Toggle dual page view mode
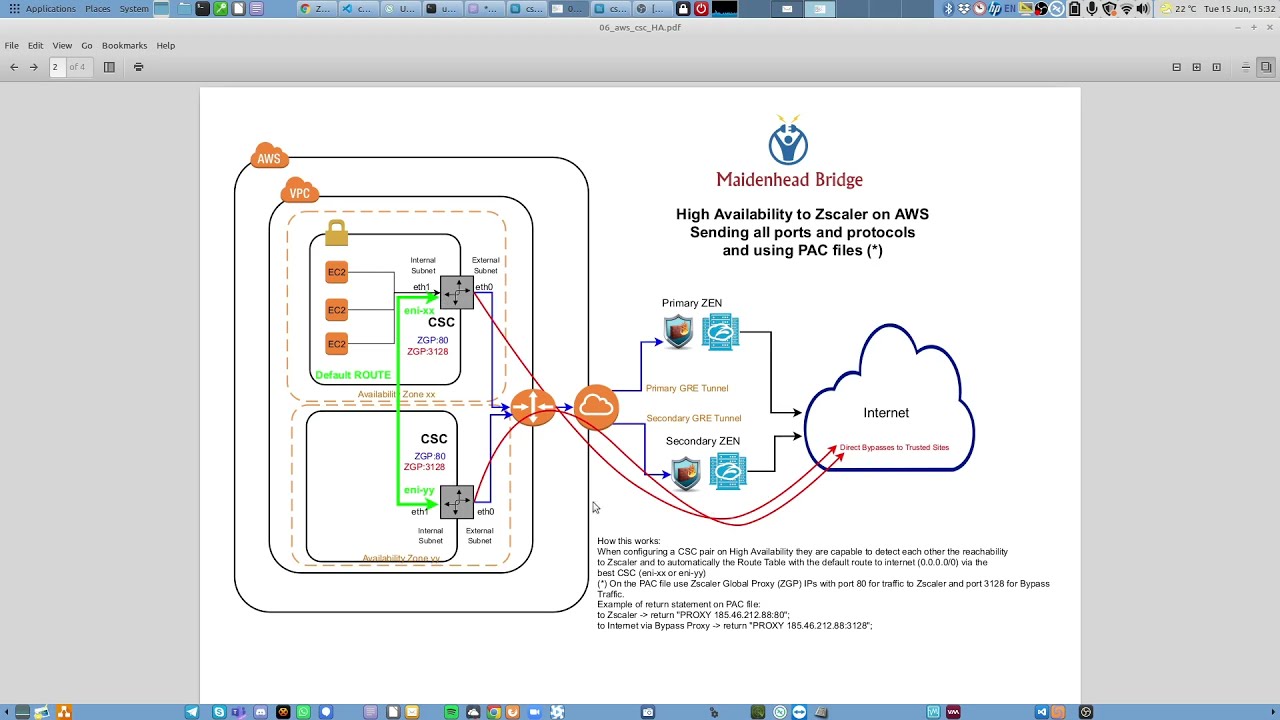The width and height of the screenshot is (1280, 720). pyautogui.click(x=1266, y=67)
